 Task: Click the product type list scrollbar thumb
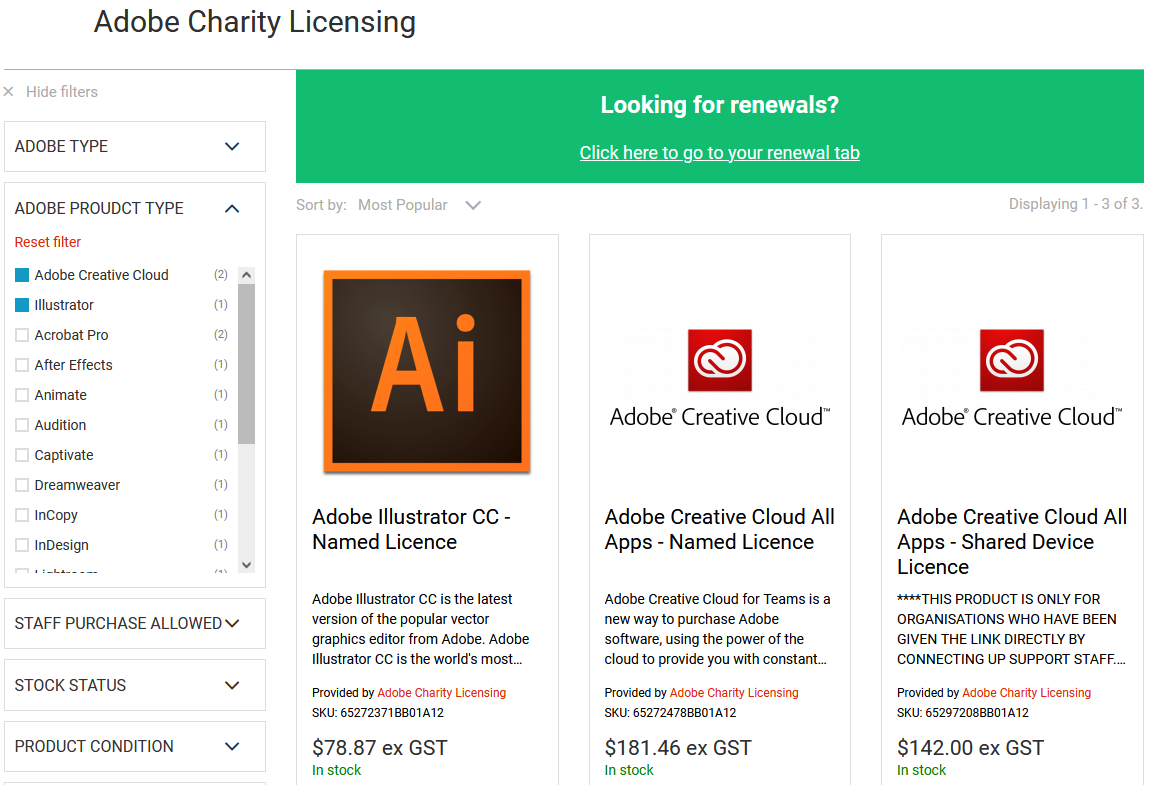(247, 364)
